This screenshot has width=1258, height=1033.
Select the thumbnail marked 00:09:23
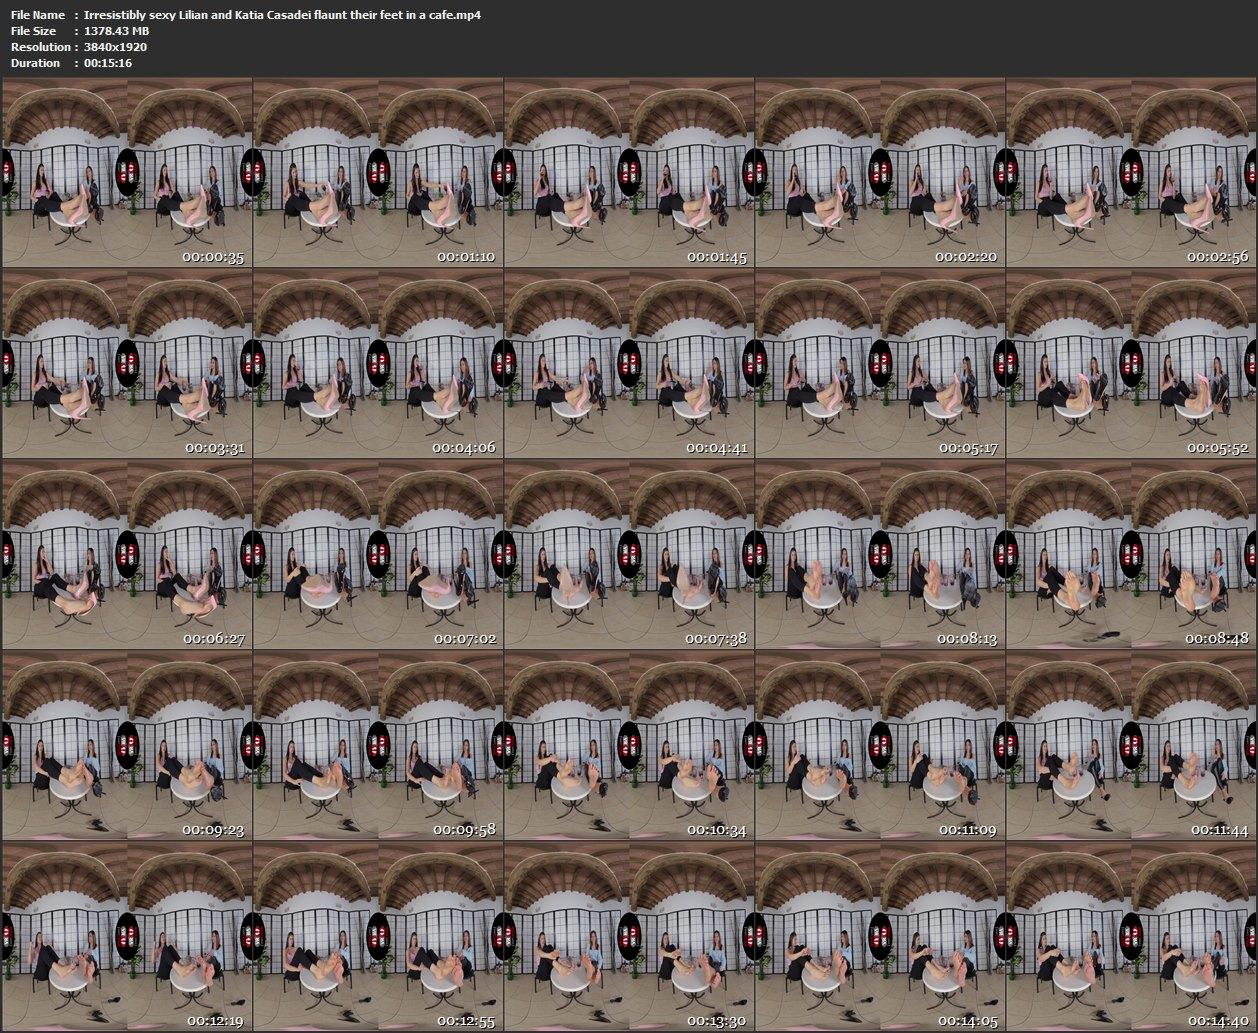tap(127, 746)
